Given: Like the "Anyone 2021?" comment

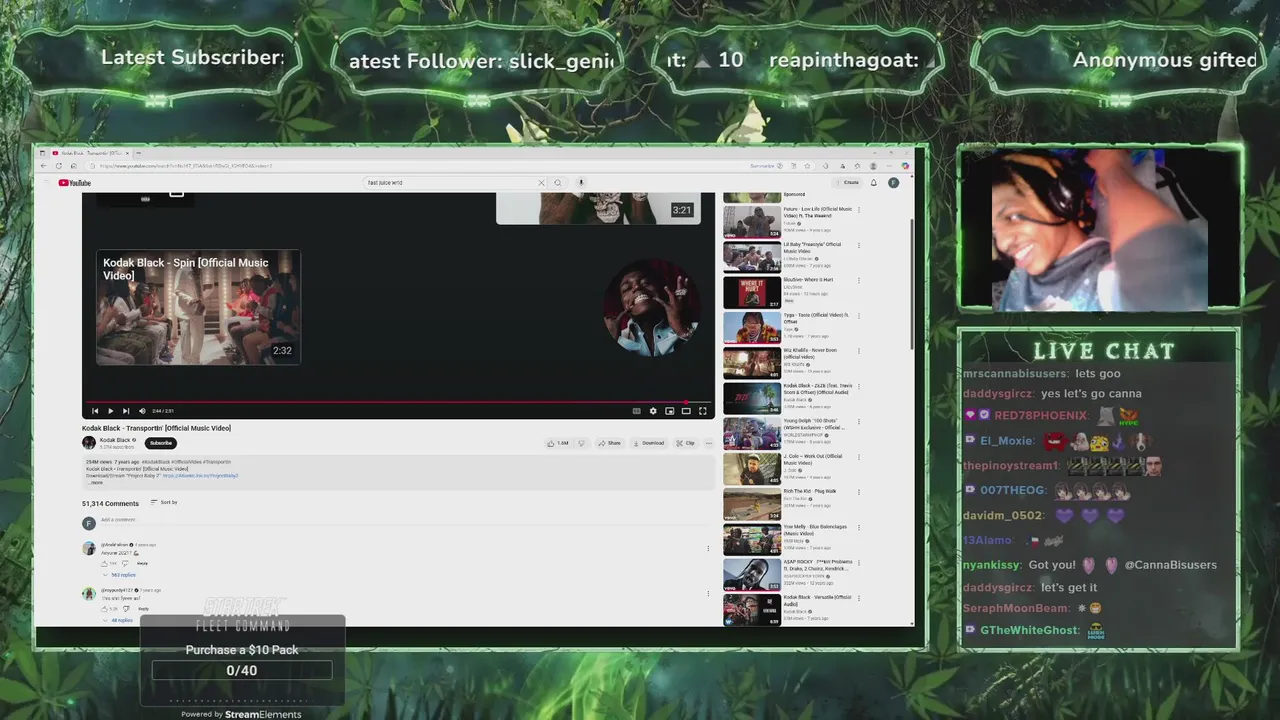Looking at the screenshot, I should 105,563.
